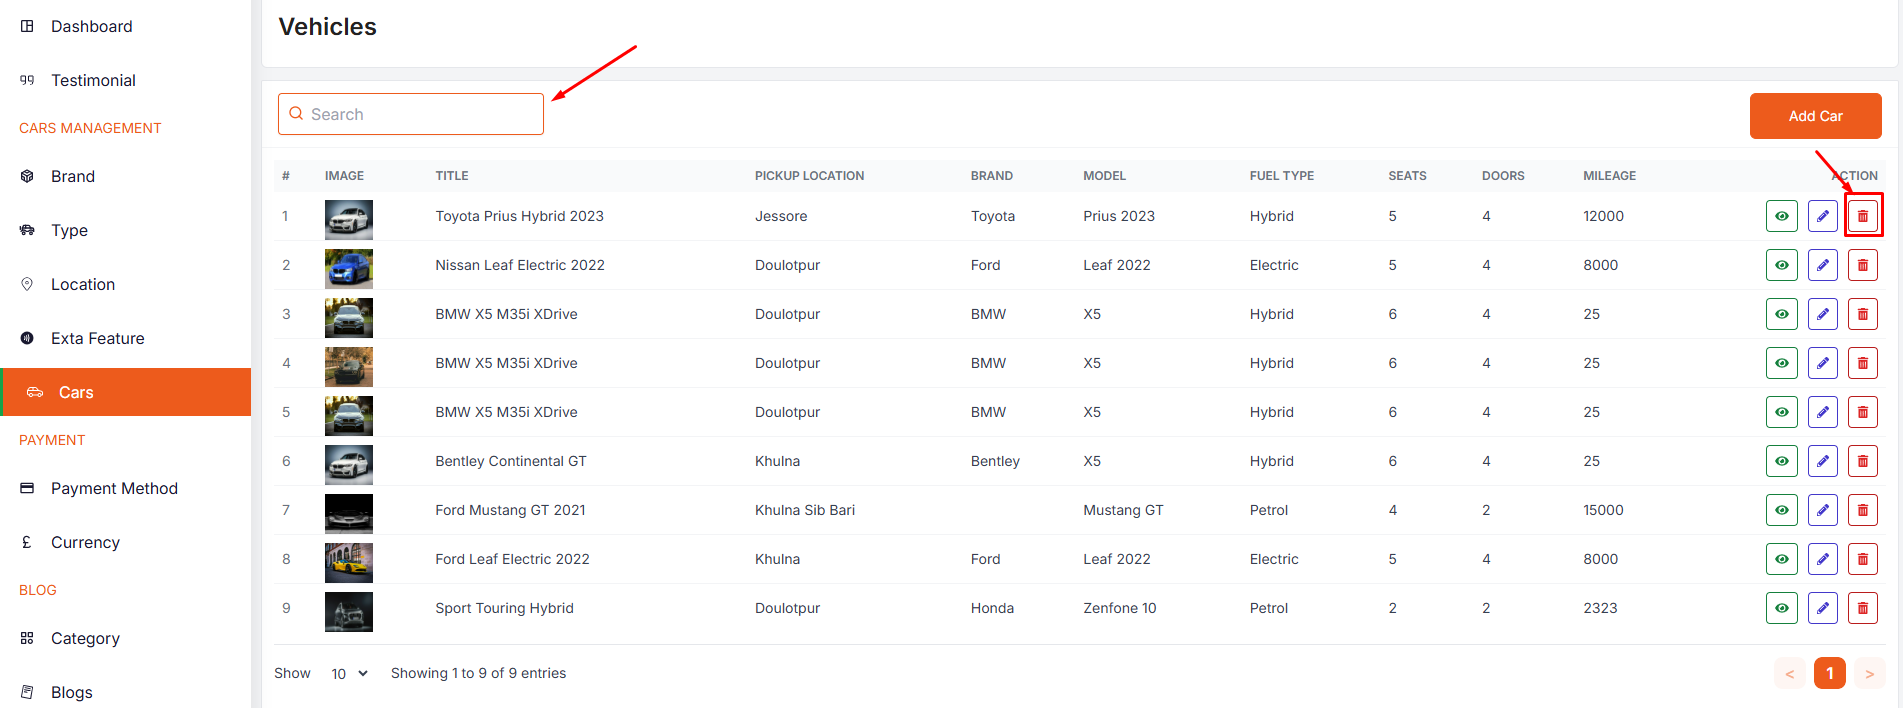Open the Show entries count dropdown
1903x708 pixels.
[x=349, y=674]
